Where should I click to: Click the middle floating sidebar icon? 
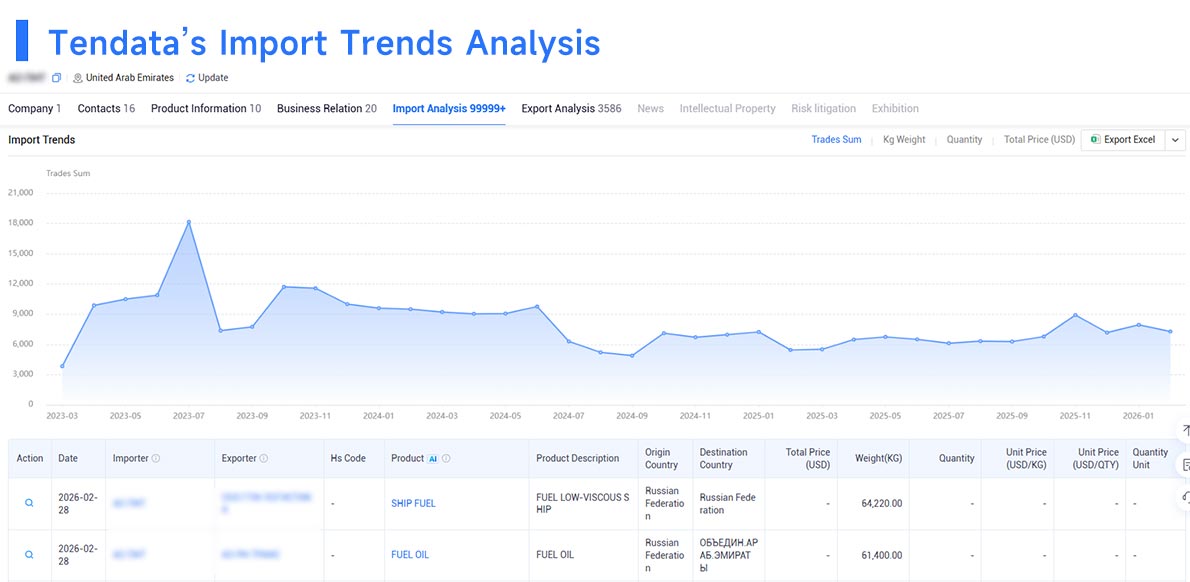point(1185,464)
